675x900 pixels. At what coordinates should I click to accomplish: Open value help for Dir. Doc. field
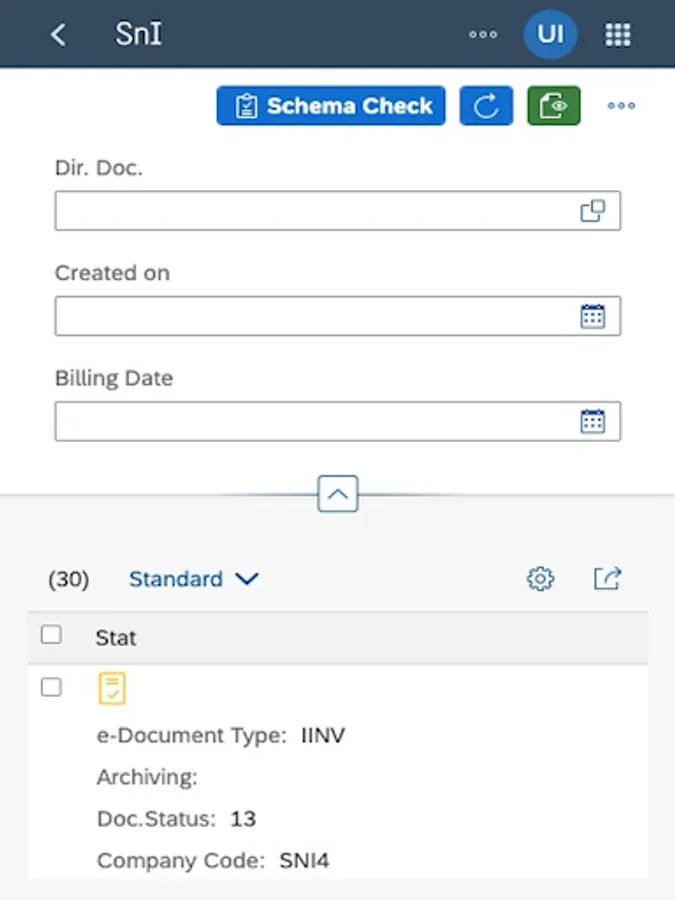pyautogui.click(x=593, y=211)
